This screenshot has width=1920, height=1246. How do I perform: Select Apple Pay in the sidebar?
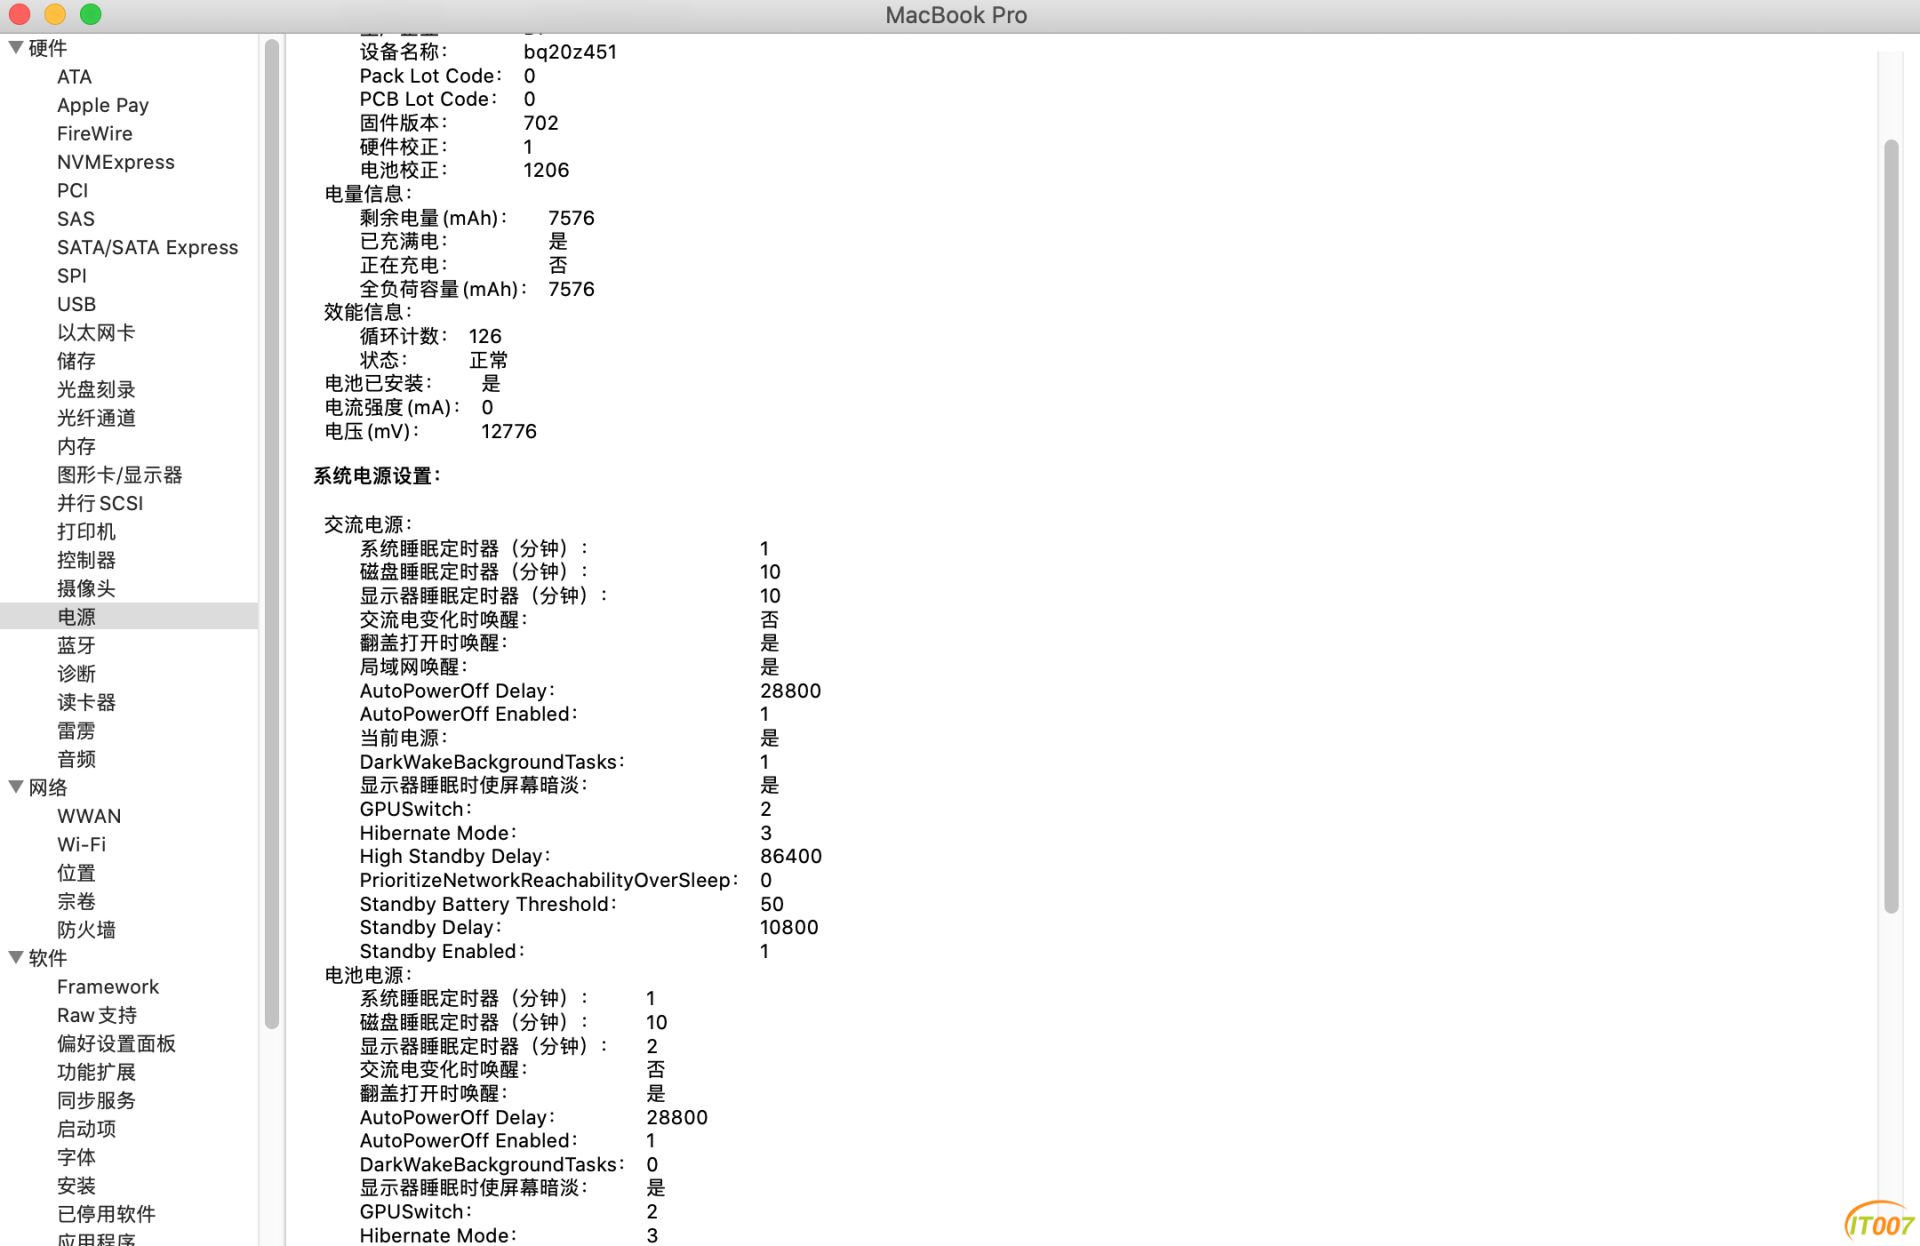click(103, 105)
